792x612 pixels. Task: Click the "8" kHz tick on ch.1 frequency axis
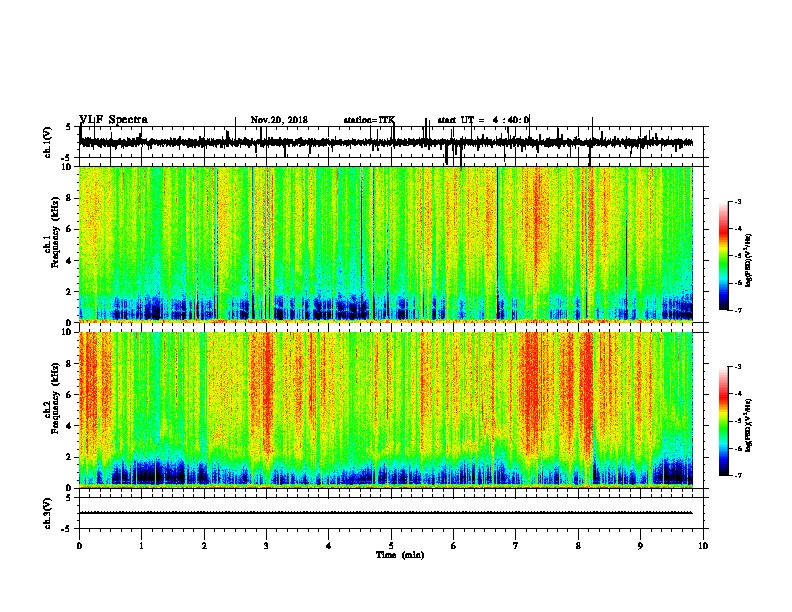click(70, 198)
